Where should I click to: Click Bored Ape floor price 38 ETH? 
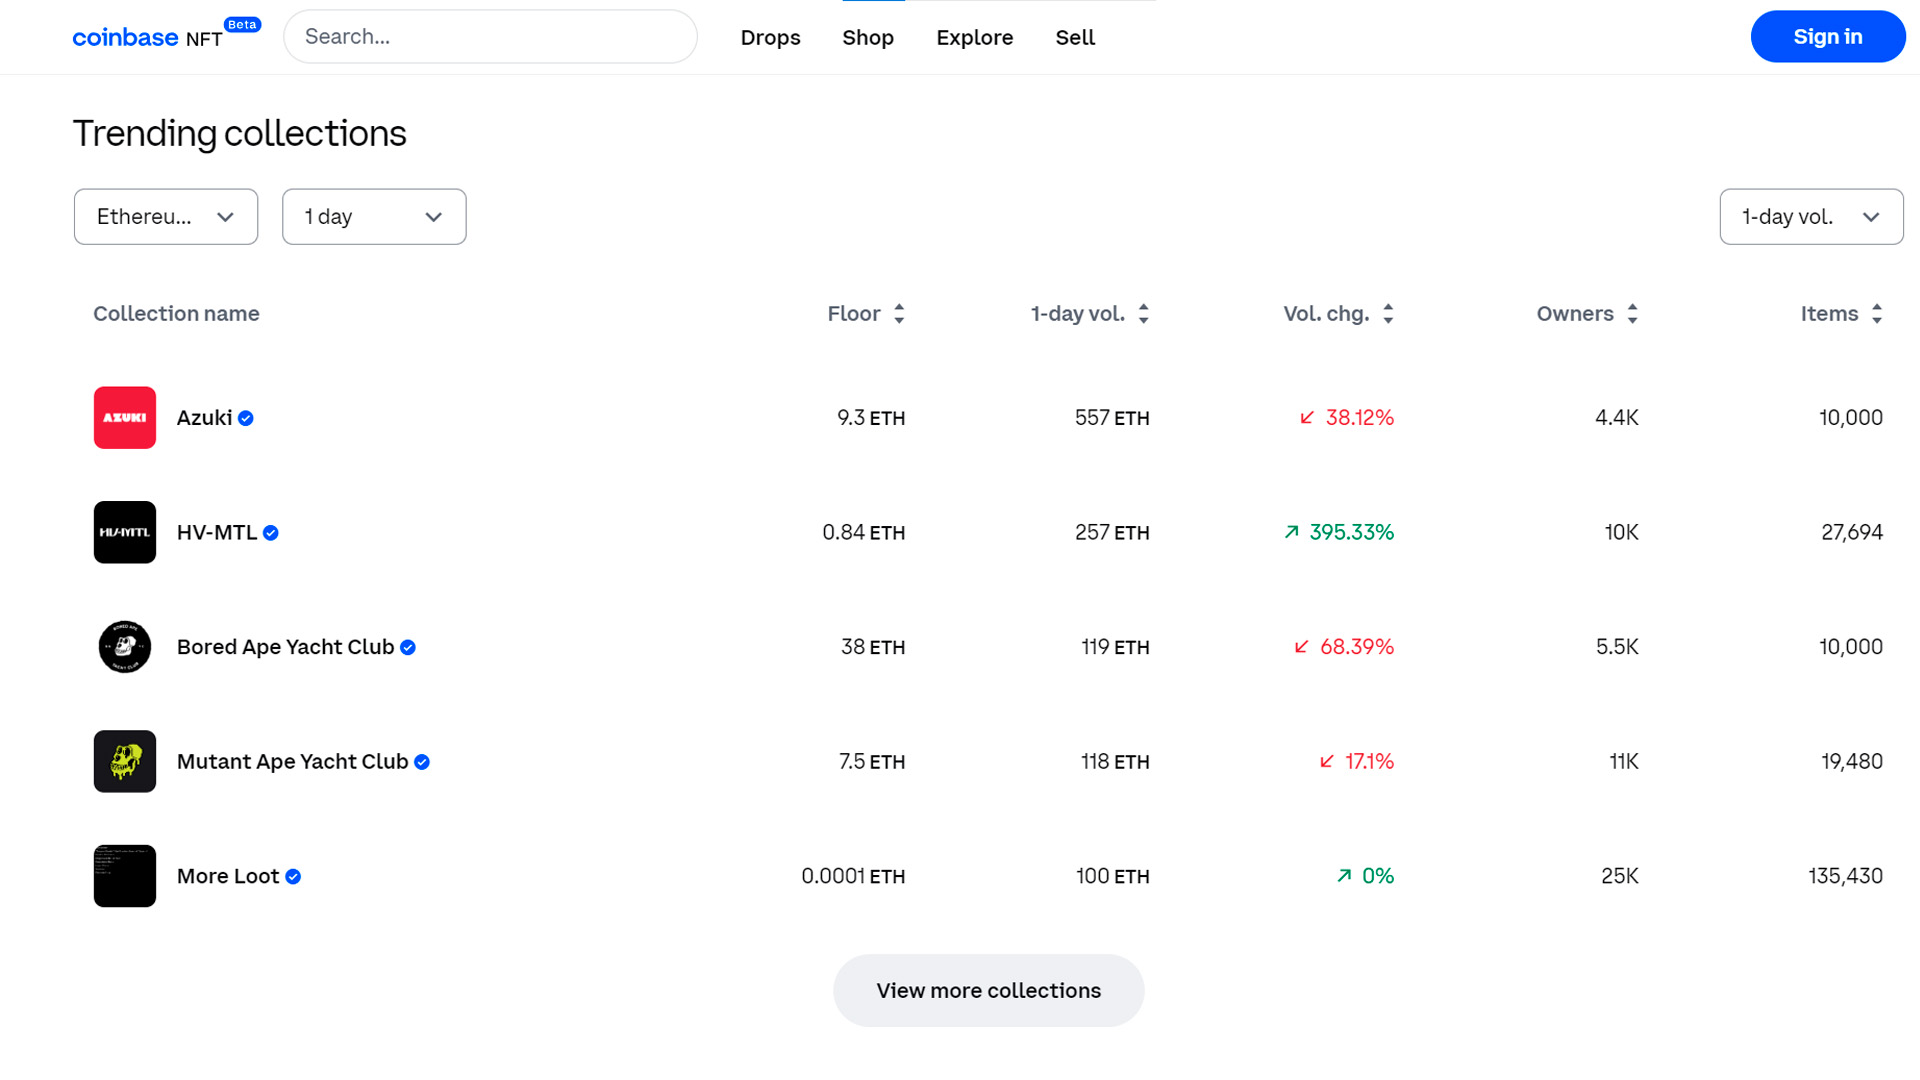pos(873,647)
